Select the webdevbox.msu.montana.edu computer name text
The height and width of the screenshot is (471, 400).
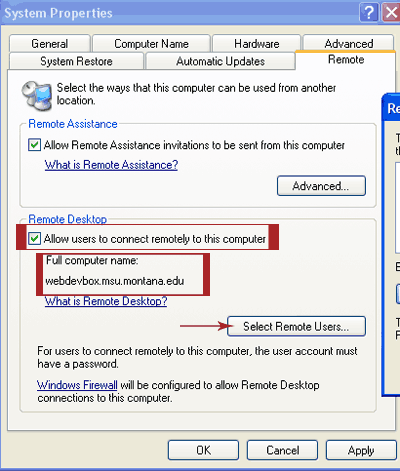tap(115, 281)
